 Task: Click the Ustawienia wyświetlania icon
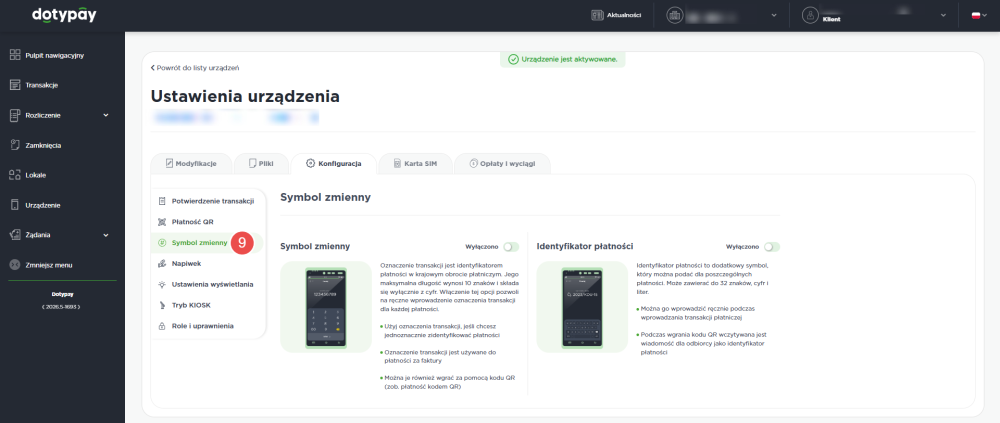tap(162, 284)
